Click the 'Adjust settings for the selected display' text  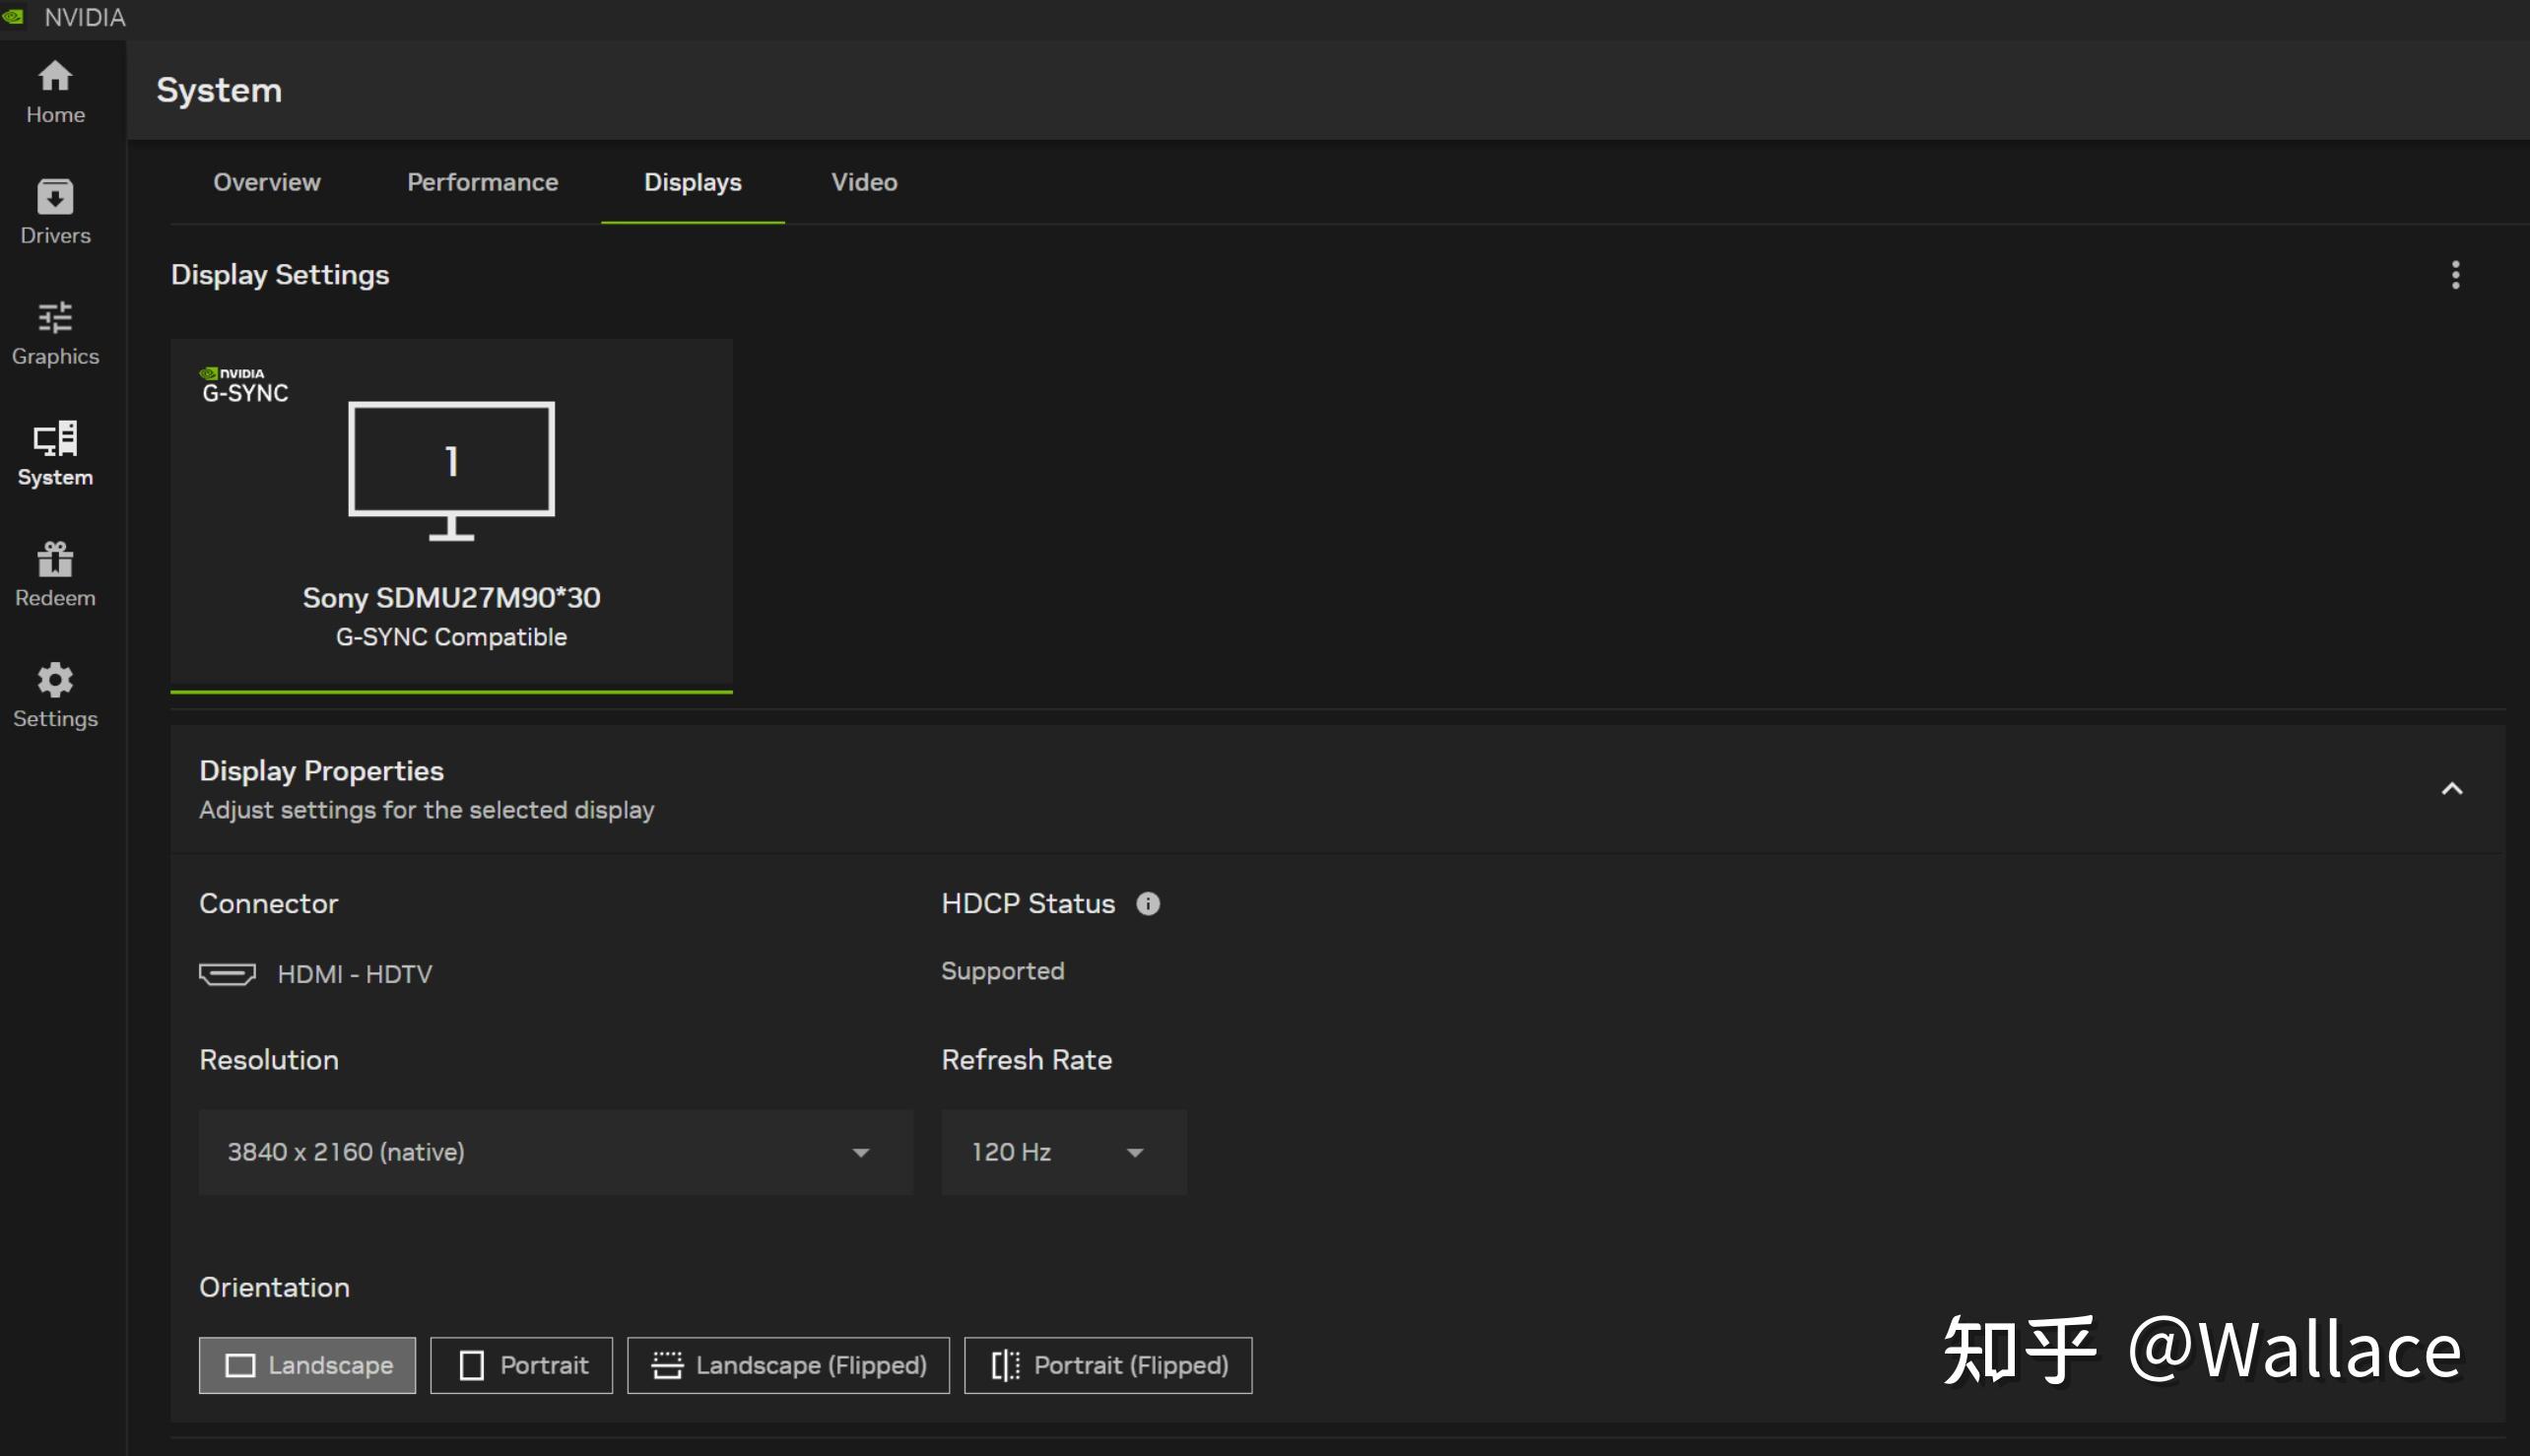(x=427, y=810)
